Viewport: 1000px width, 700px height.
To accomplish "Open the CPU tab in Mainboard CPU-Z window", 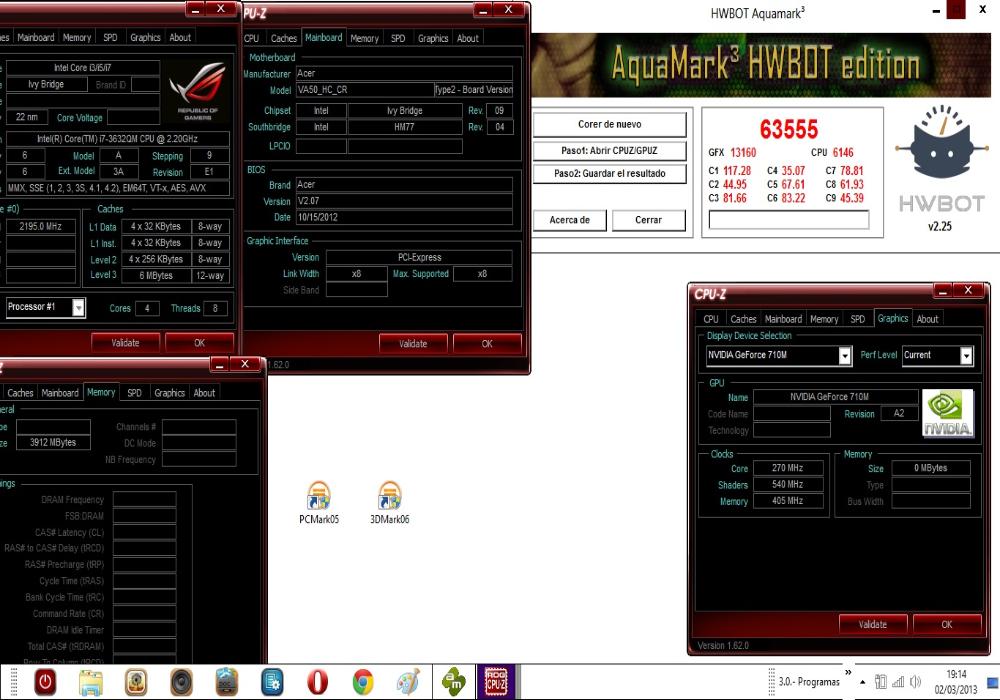I will [252, 38].
